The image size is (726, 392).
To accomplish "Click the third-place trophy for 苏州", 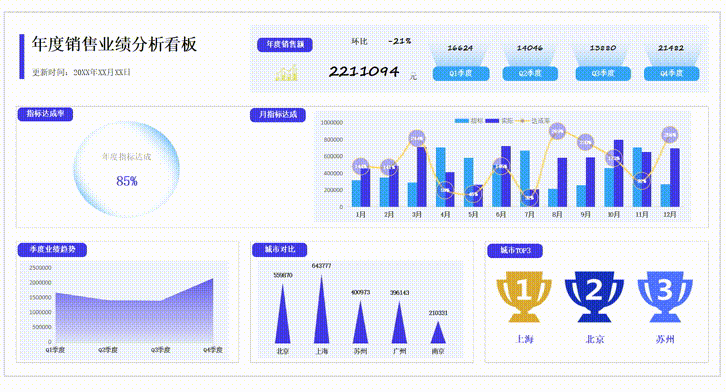I will point(665,296).
